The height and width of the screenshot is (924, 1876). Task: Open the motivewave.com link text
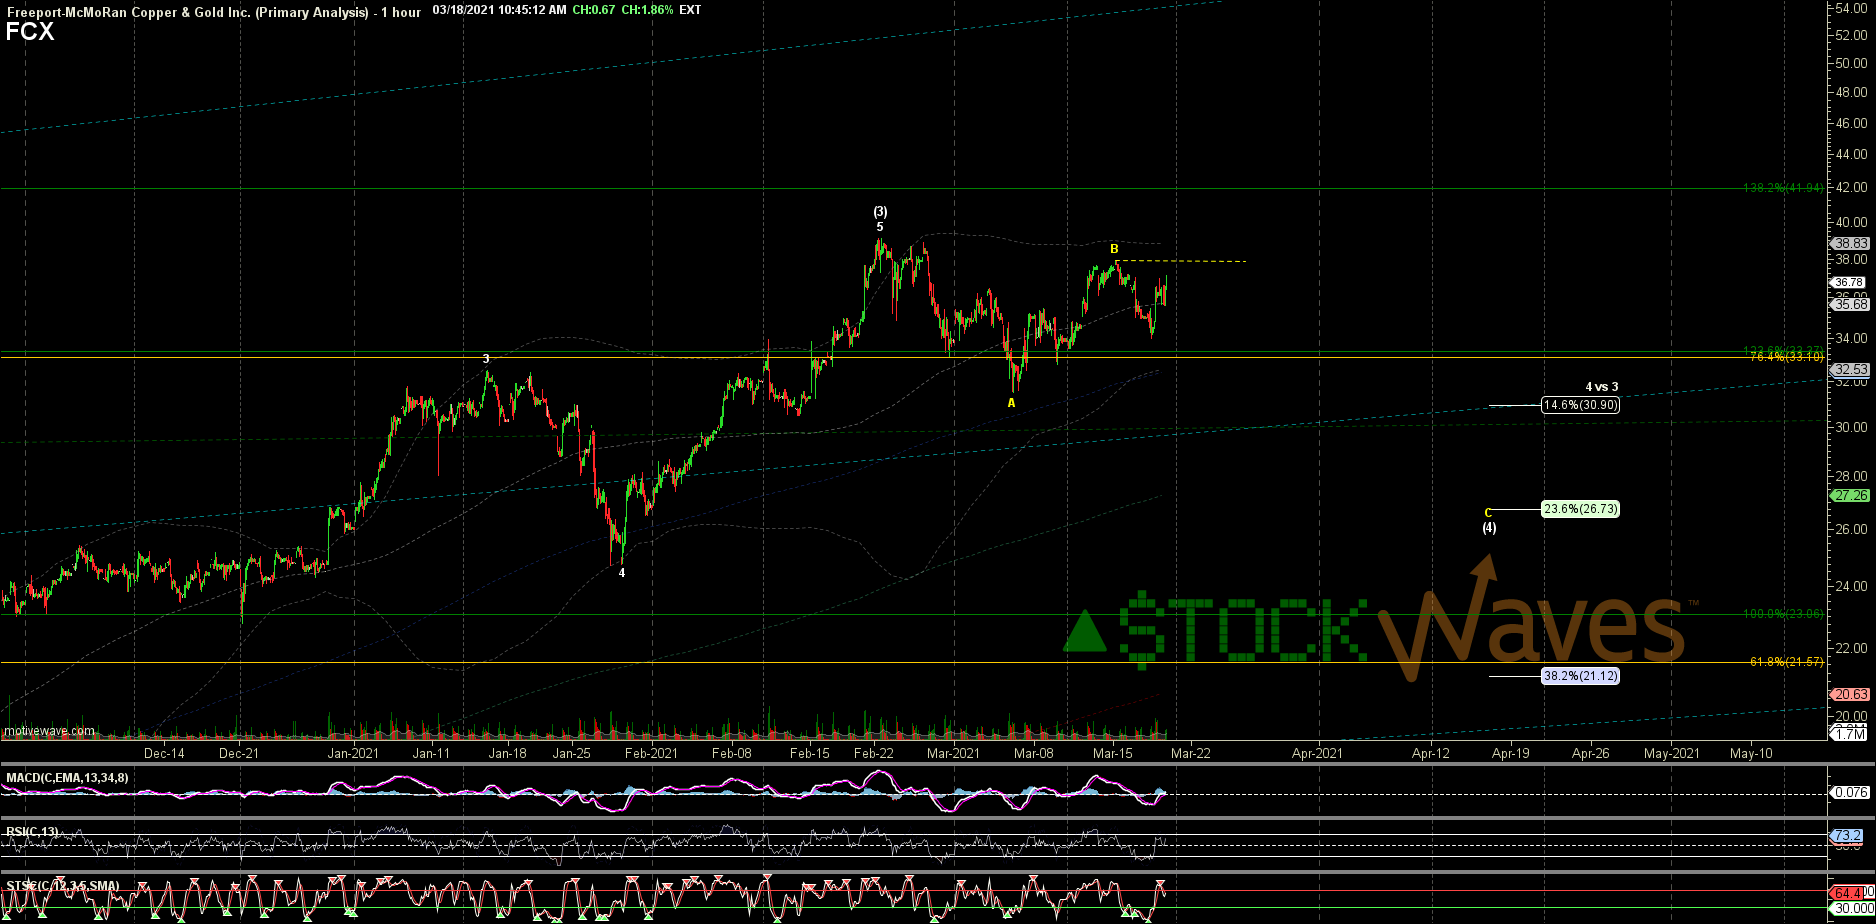tap(50, 731)
